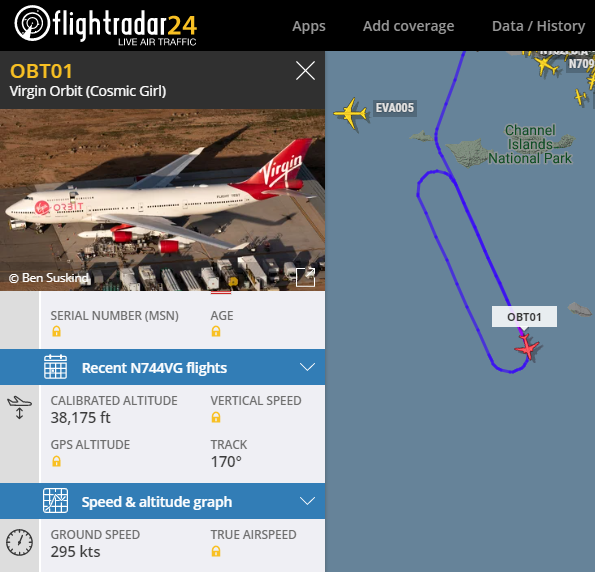Click the lock icon under Age

click(x=216, y=331)
